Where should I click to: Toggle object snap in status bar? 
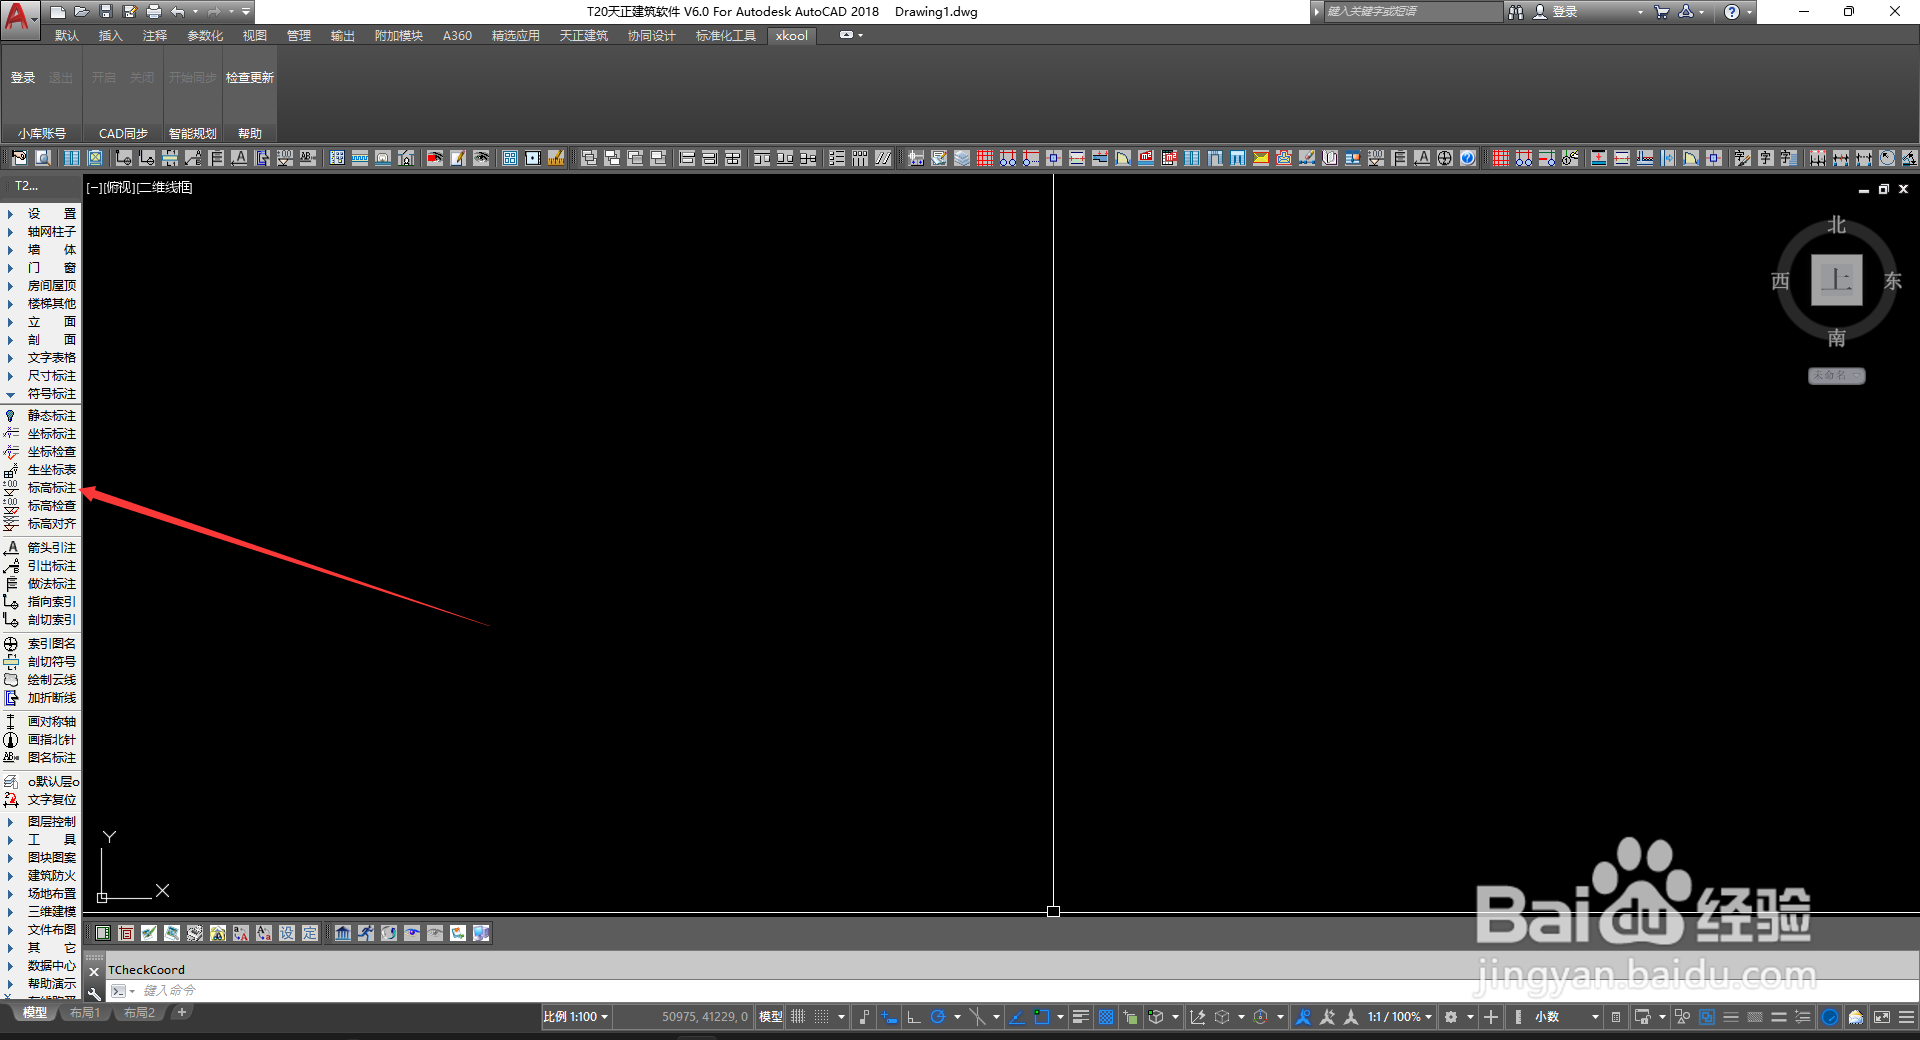point(1041,1017)
